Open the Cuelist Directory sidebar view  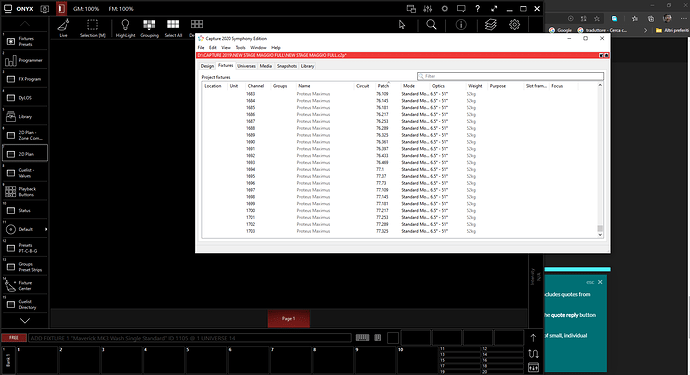click(x=25, y=304)
